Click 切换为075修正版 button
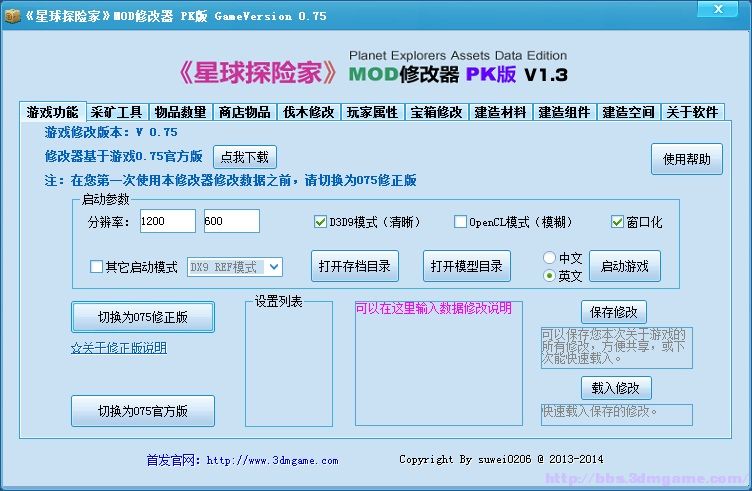Image resolution: width=752 pixels, height=491 pixels. pos(143,317)
